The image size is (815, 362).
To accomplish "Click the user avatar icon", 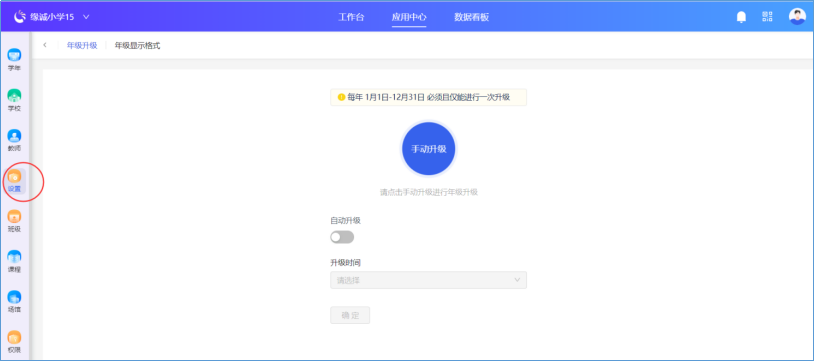I will (797, 17).
